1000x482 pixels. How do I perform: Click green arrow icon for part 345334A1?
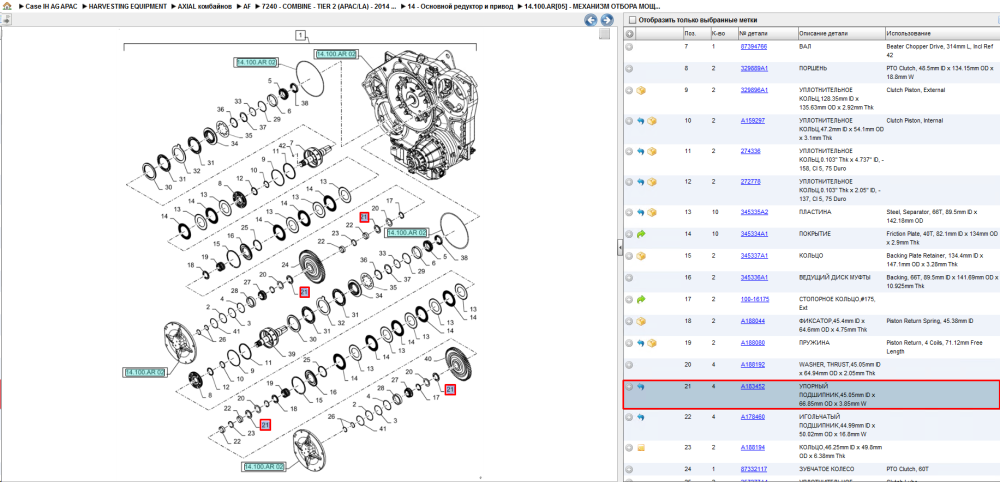pyautogui.click(x=641, y=234)
